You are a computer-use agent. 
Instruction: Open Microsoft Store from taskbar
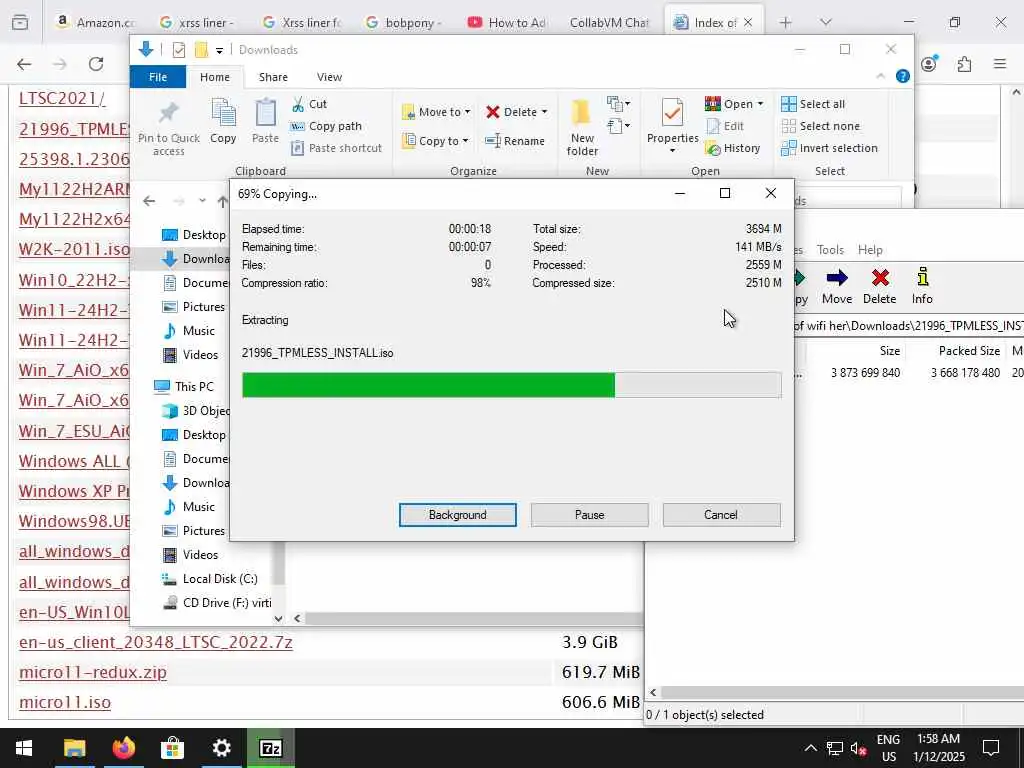[x=172, y=748]
